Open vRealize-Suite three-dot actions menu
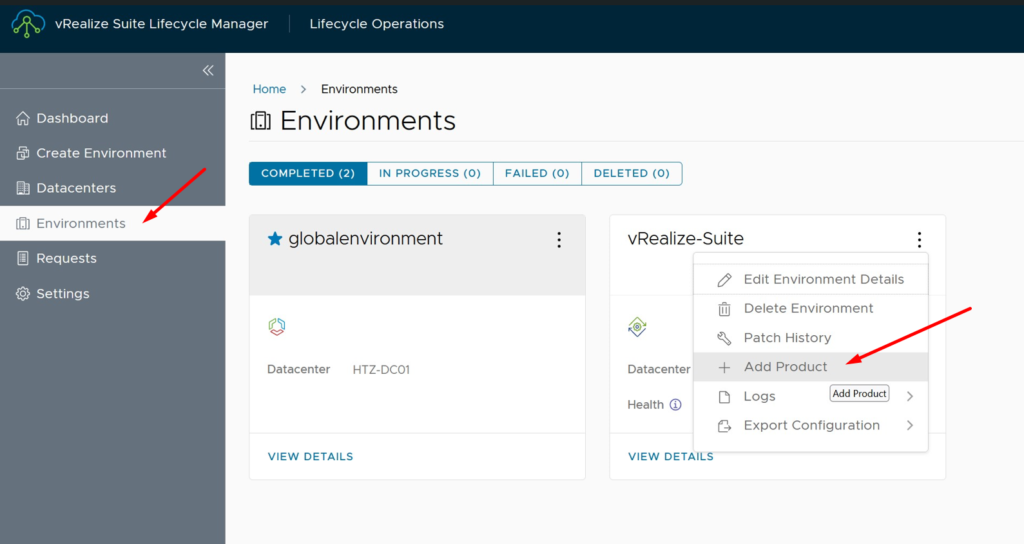 (920, 240)
